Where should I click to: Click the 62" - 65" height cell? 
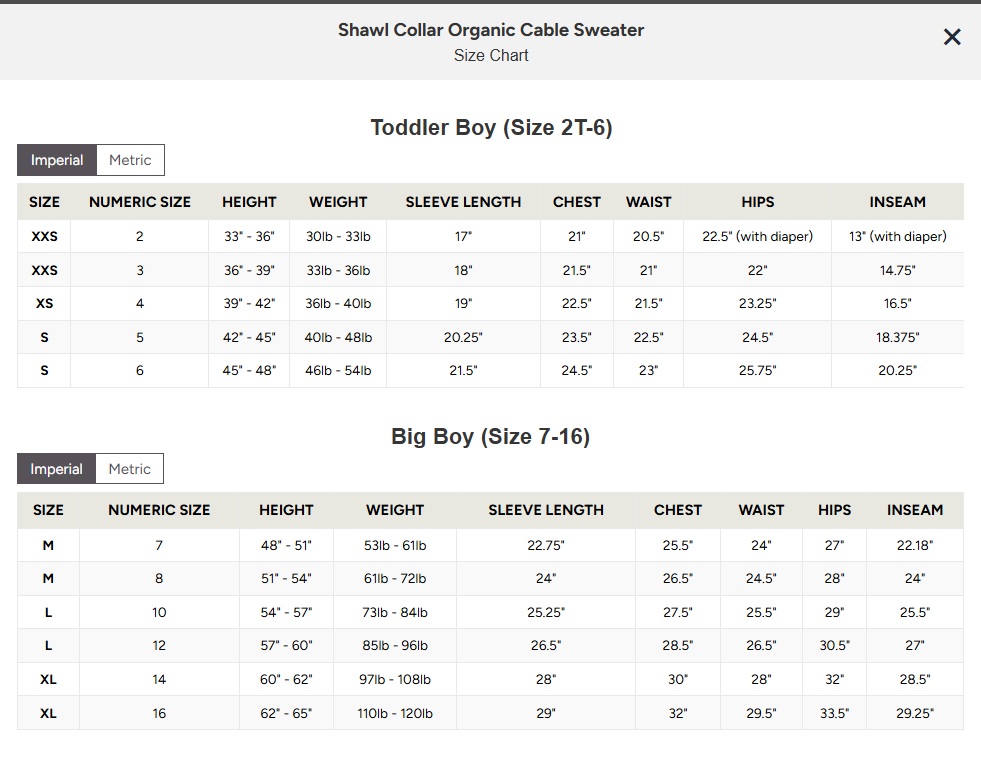pyautogui.click(x=286, y=713)
